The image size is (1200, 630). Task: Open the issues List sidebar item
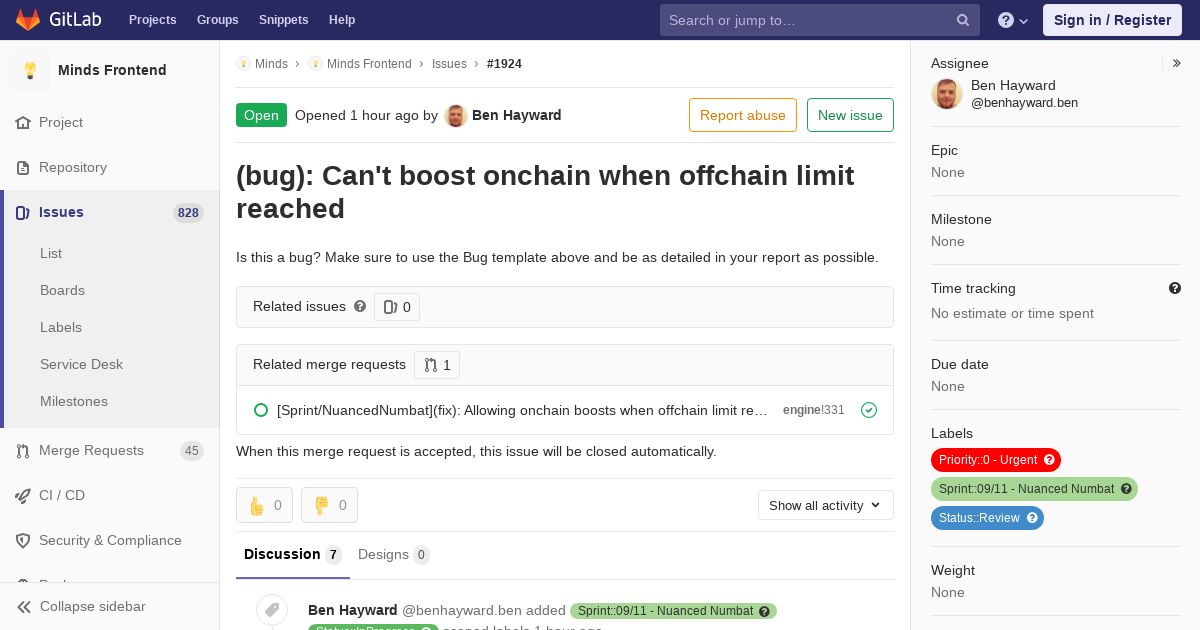click(x=51, y=253)
